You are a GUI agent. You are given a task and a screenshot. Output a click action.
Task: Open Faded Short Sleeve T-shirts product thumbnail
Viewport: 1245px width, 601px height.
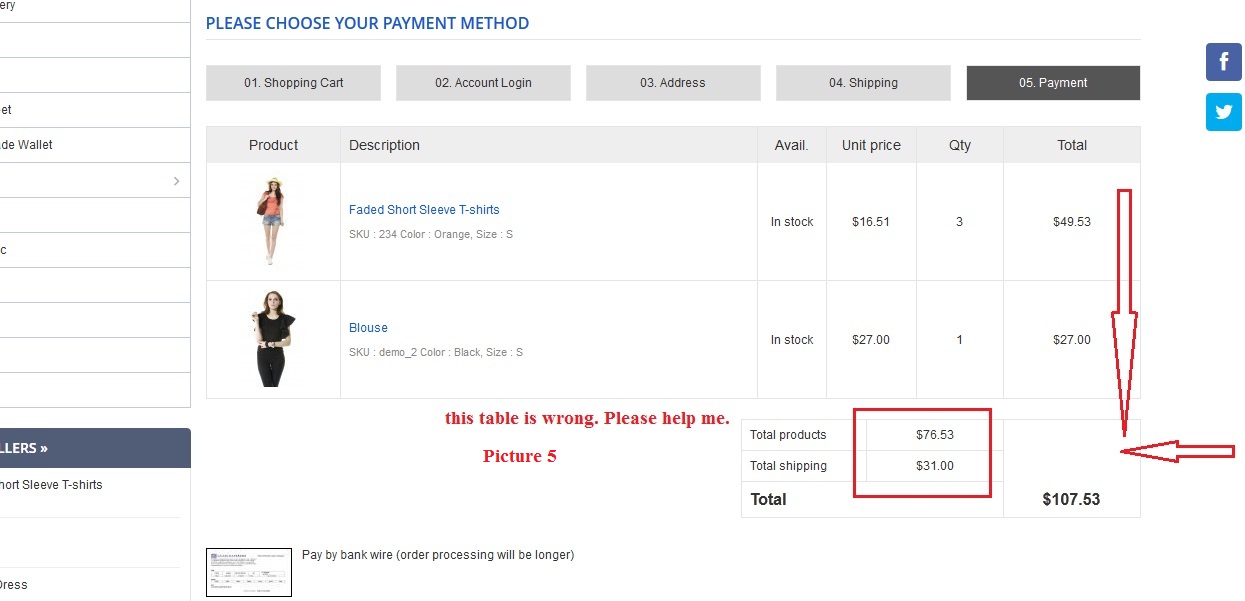click(273, 221)
